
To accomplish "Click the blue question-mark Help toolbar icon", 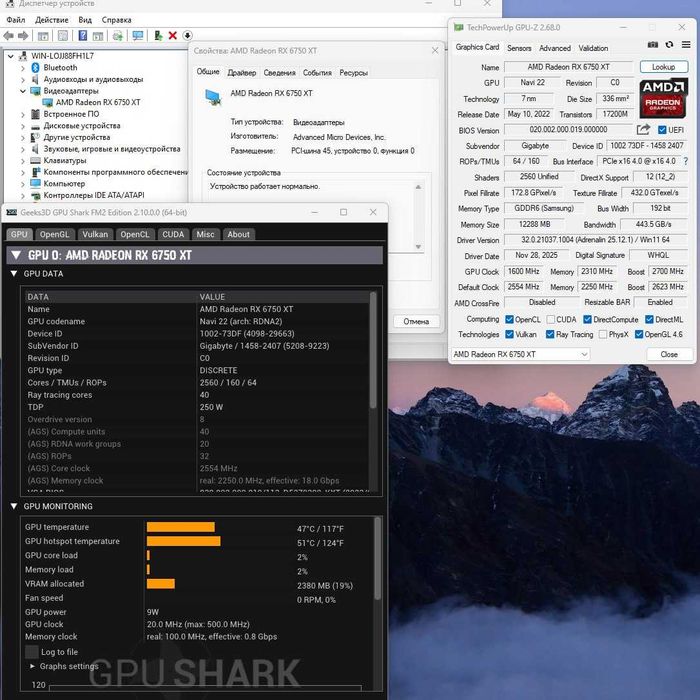I will coord(83,36).
